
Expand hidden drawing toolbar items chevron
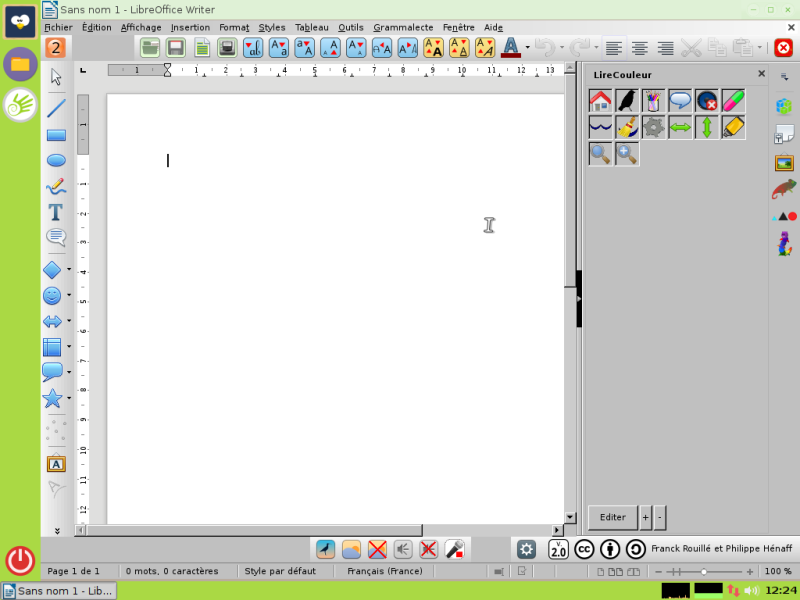(57, 531)
